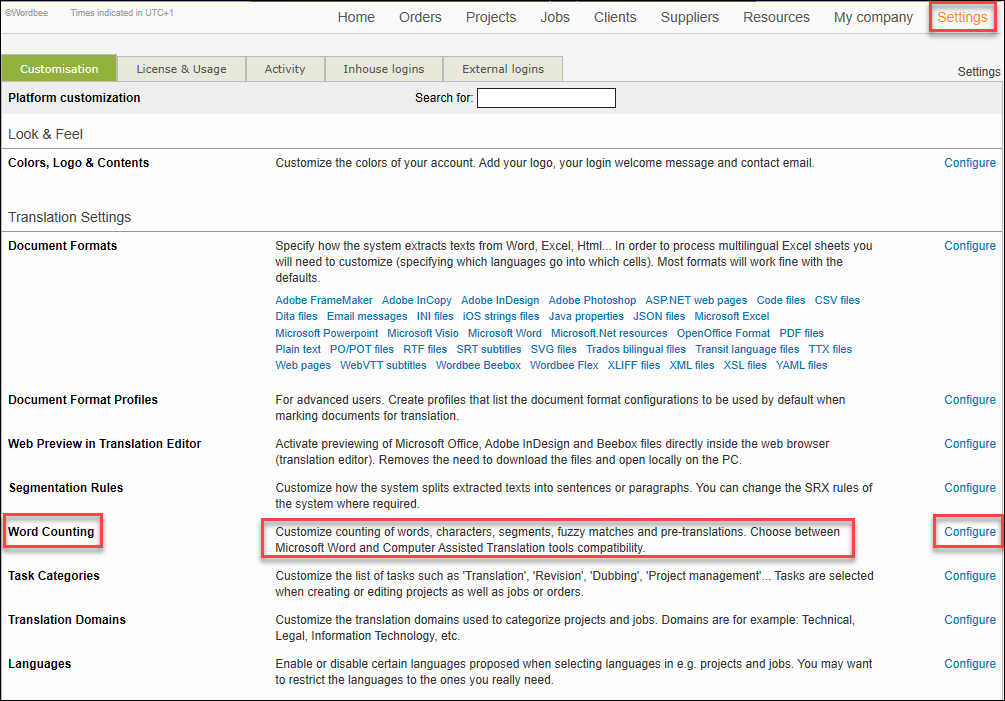
Task: Select the External logins tab
Action: coord(503,69)
